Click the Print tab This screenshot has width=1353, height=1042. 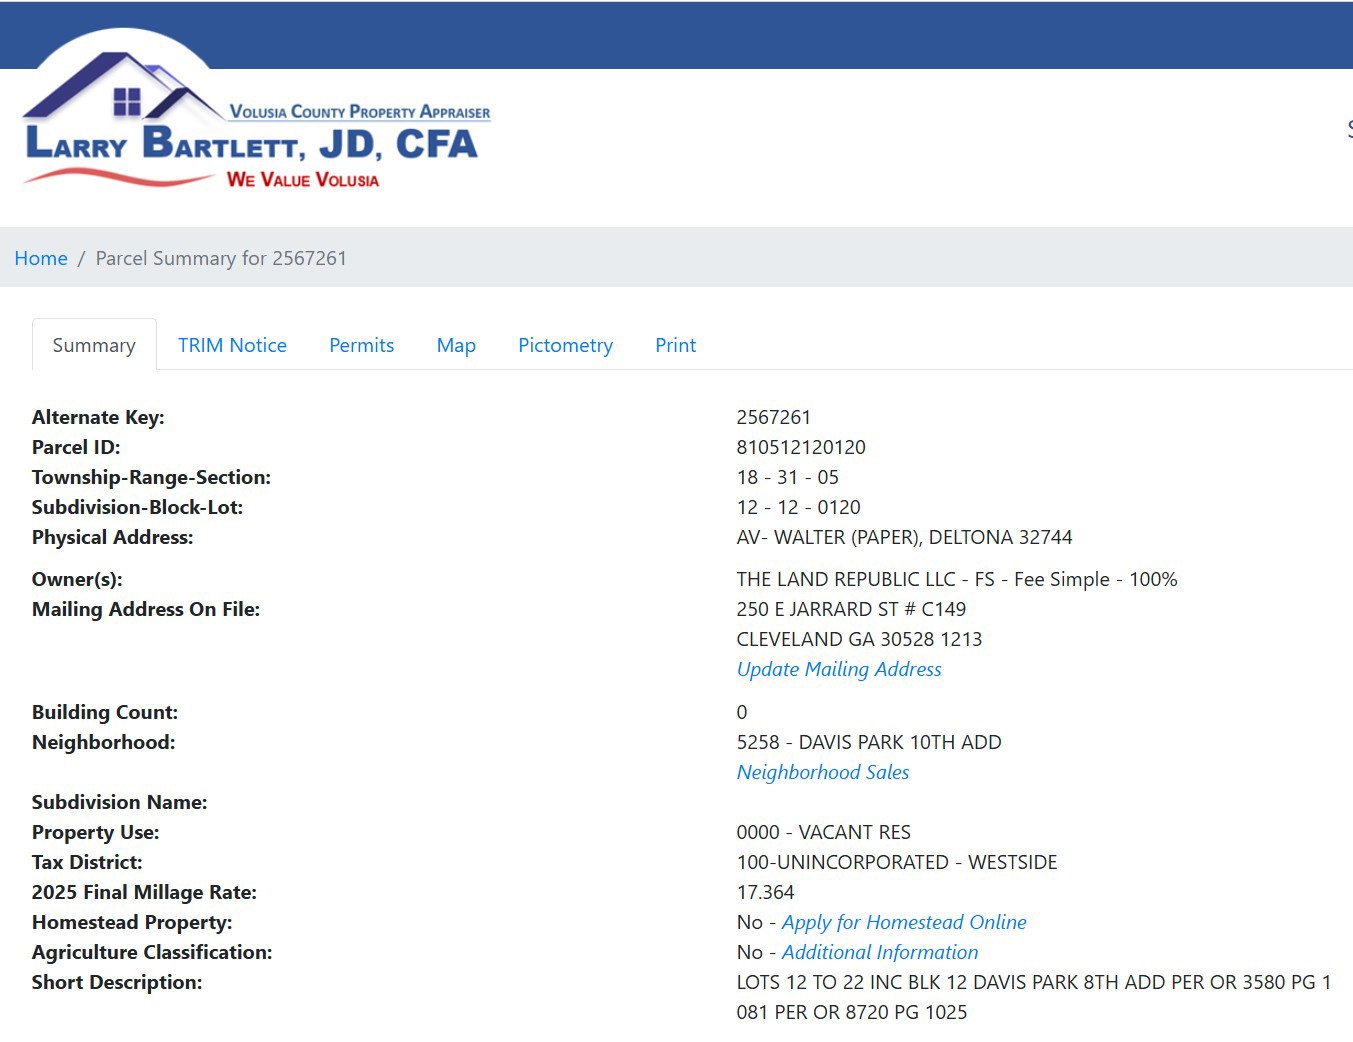tap(675, 345)
